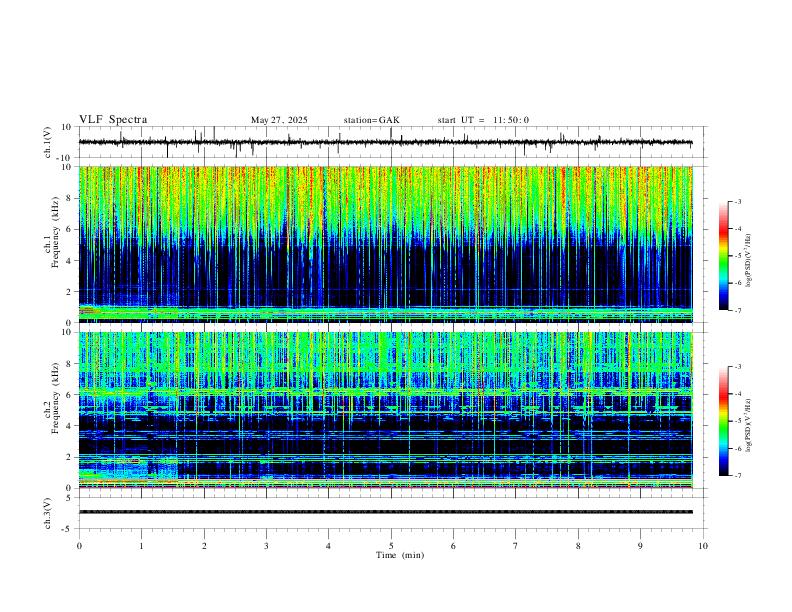792x612 pixels.
Task: Click the "VLF Spectra" plot title
Action: coord(113,120)
